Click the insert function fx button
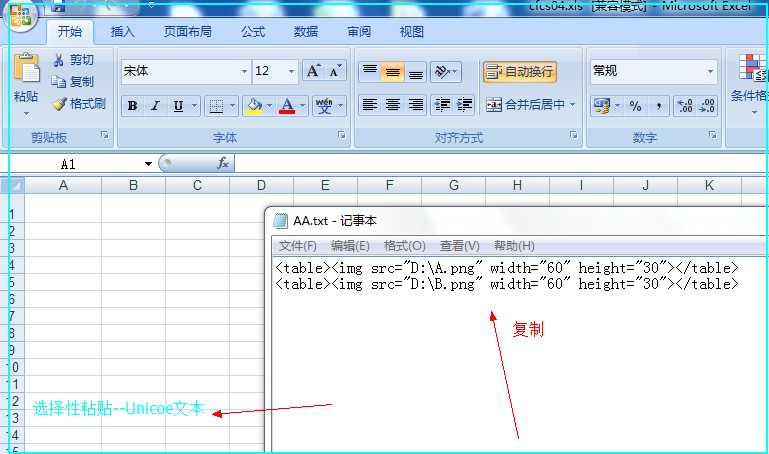Image resolution: width=769 pixels, height=454 pixels. tap(223, 163)
